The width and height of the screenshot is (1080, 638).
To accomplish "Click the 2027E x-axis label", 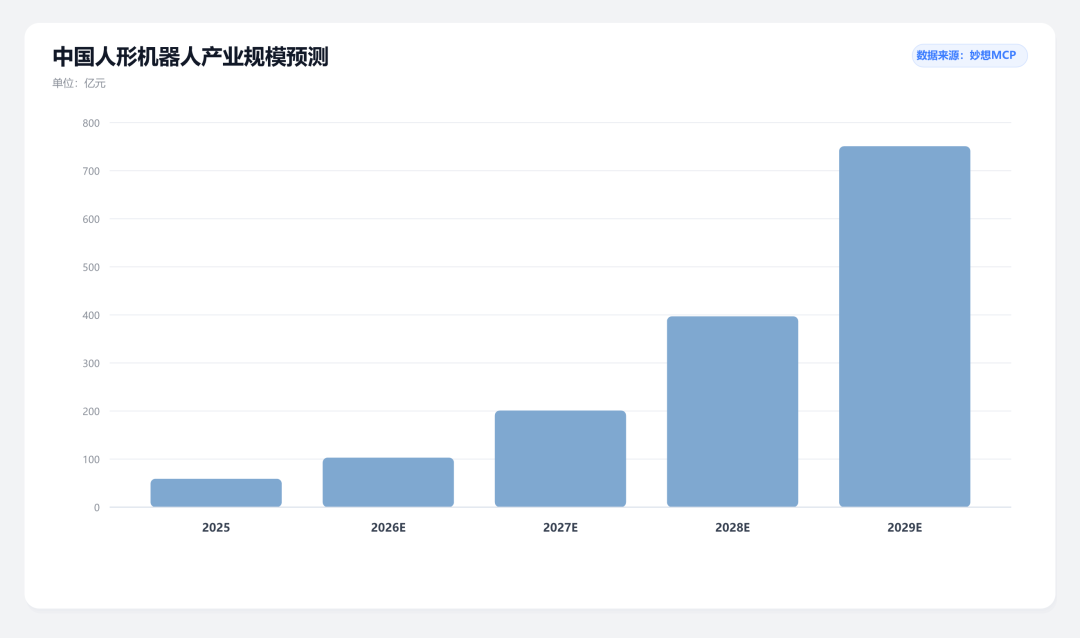I will point(561,528).
